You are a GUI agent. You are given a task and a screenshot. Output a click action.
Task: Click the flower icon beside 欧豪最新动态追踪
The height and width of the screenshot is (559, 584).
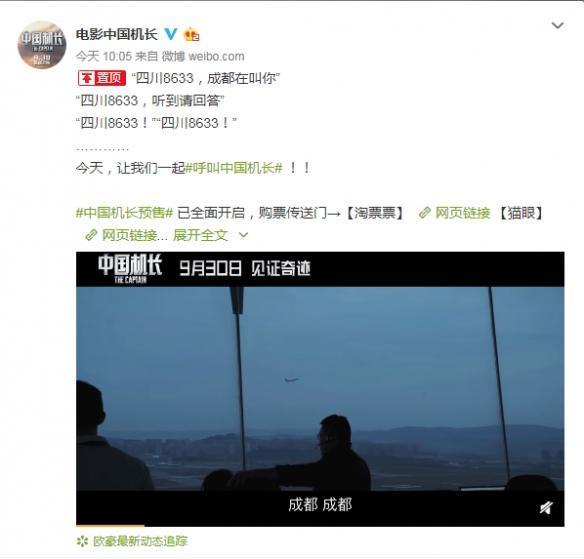(x=82, y=541)
